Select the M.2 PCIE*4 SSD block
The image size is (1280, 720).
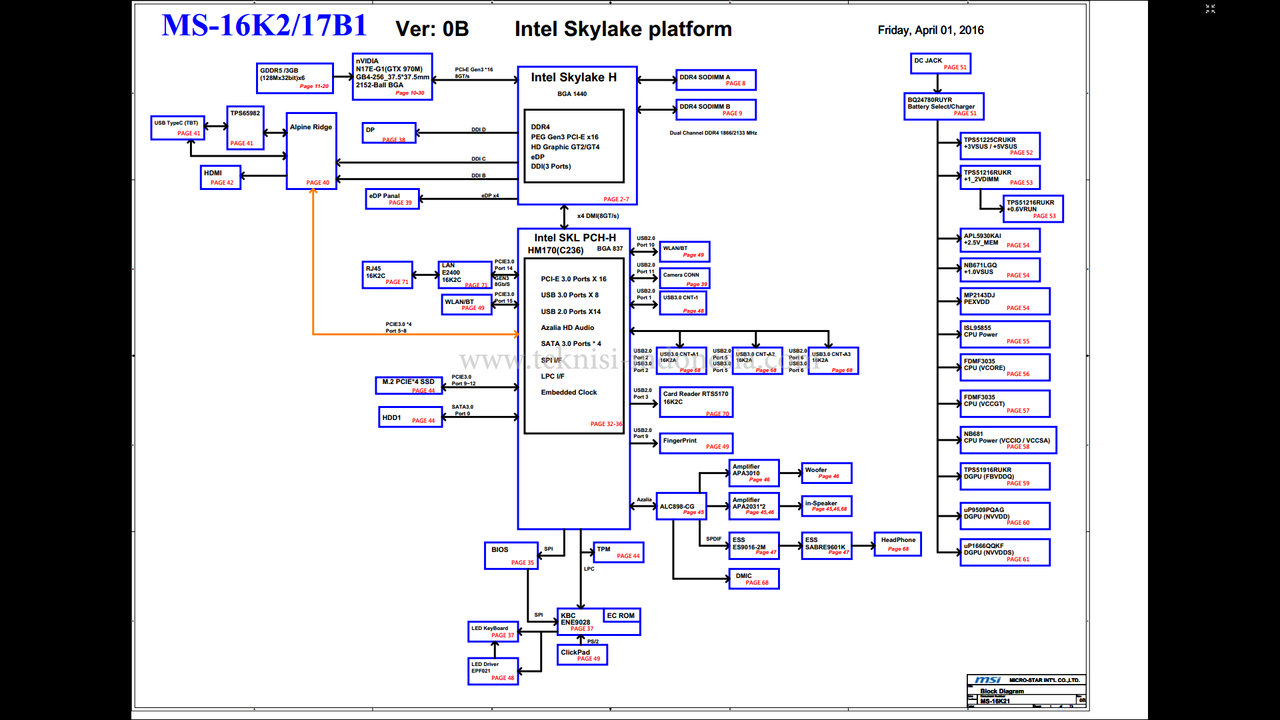point(407,386)
